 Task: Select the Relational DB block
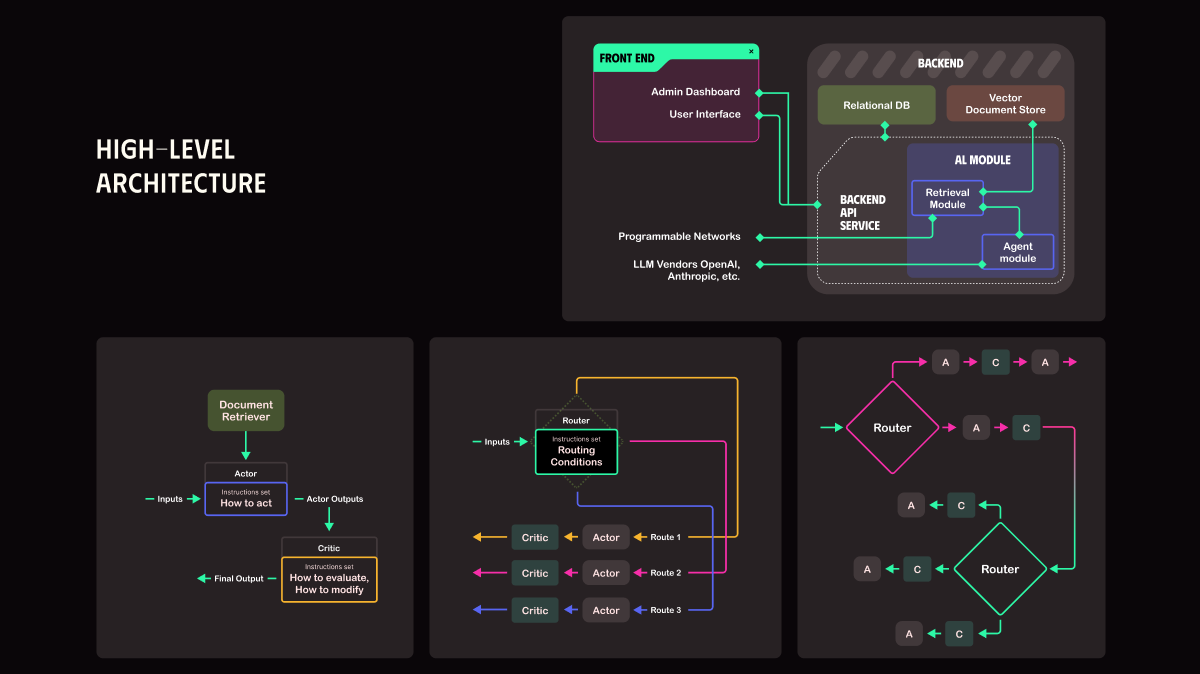coord(876,105)
